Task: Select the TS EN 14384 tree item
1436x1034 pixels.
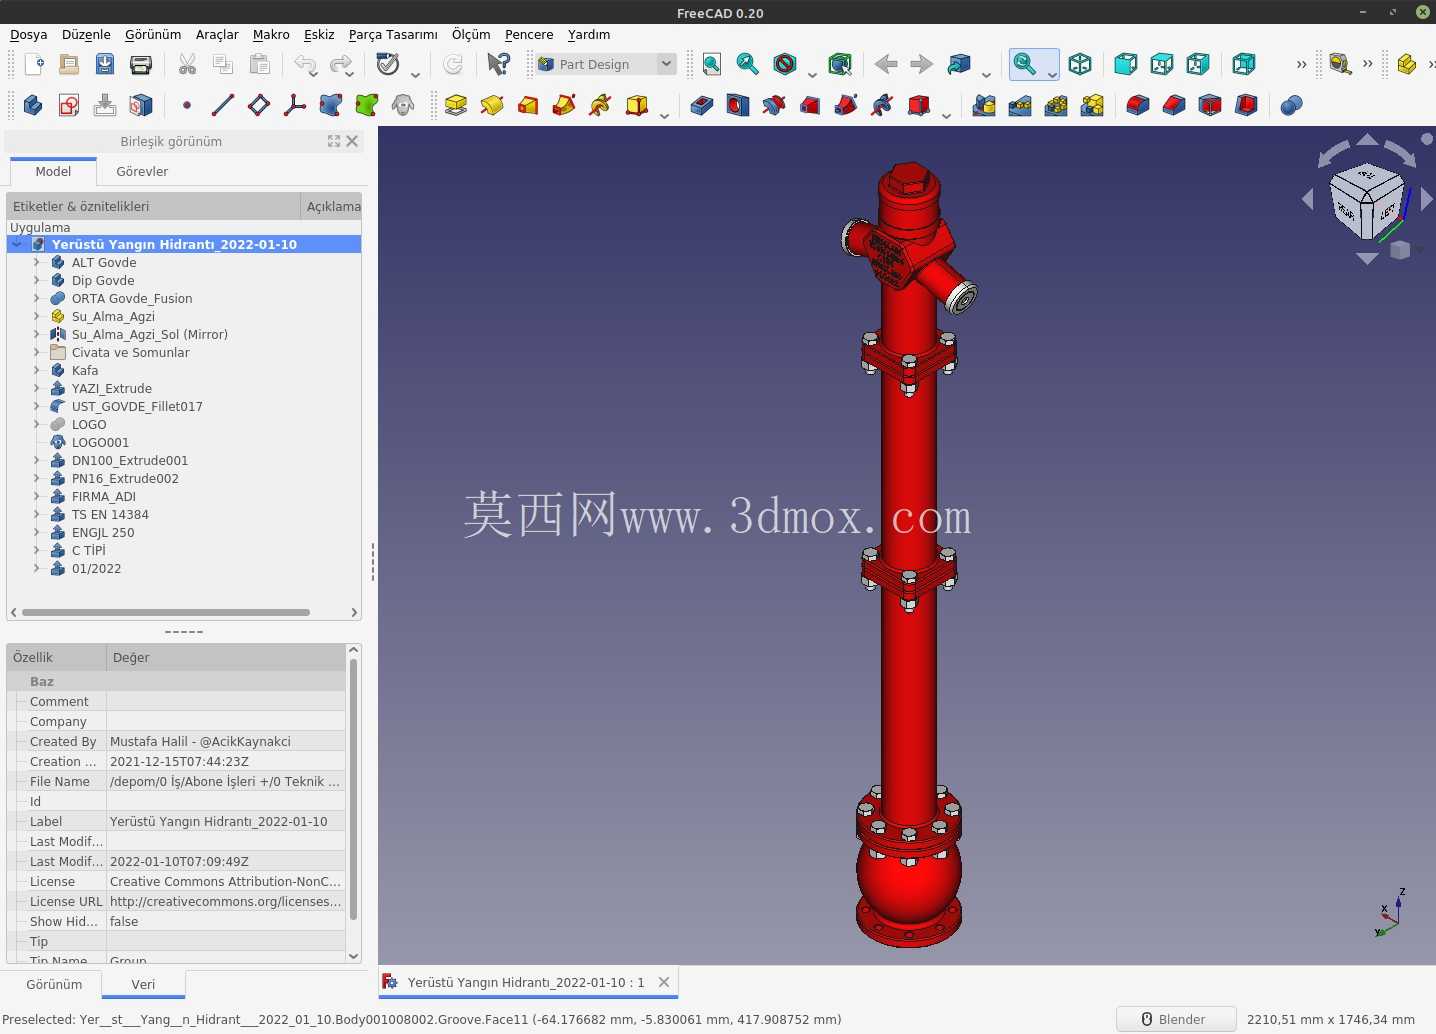Action: click(x=110, y=514)
